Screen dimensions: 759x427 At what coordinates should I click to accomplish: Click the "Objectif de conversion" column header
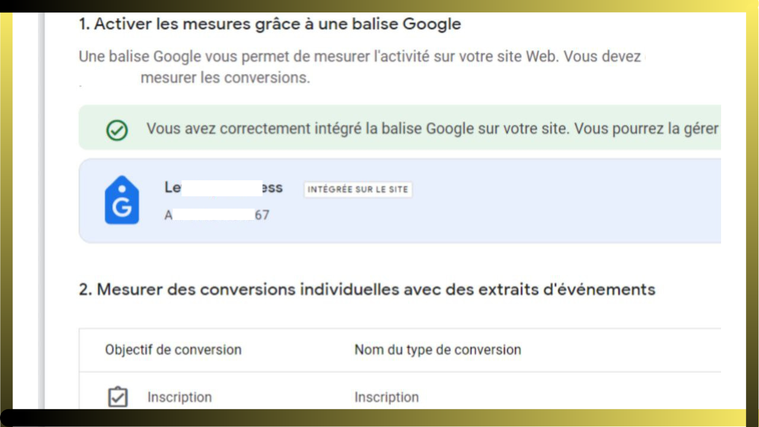173,350
